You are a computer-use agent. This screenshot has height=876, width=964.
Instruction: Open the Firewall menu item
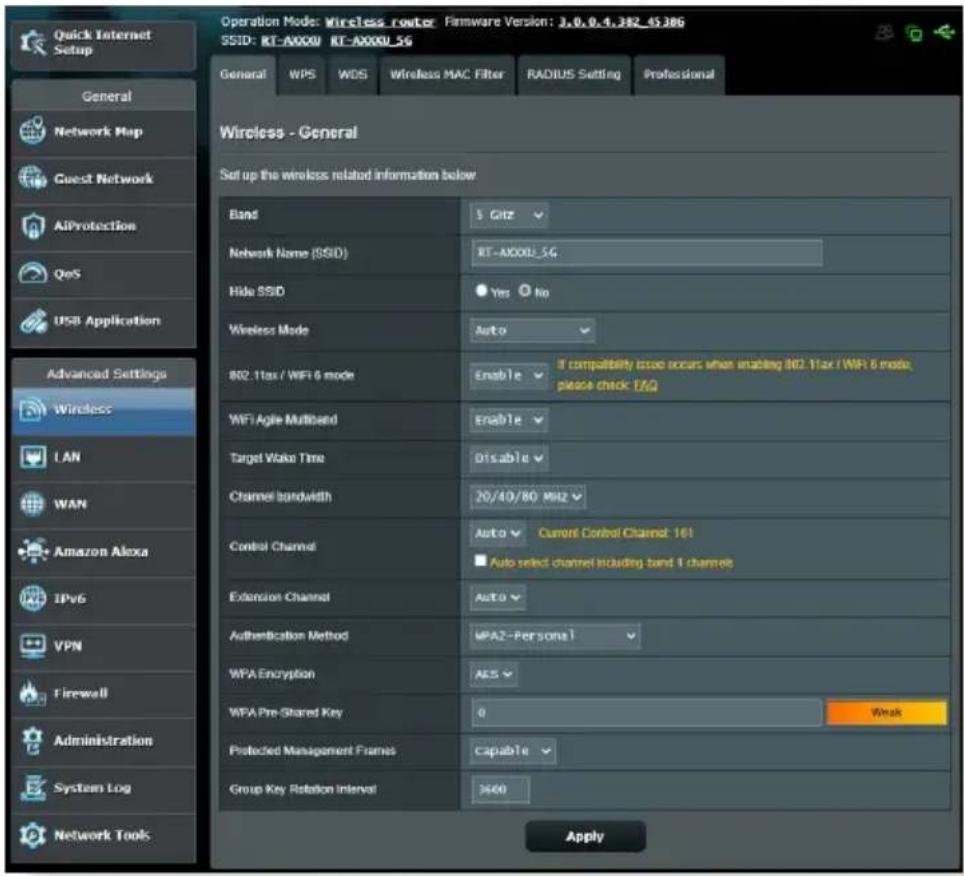click(104, 693)
